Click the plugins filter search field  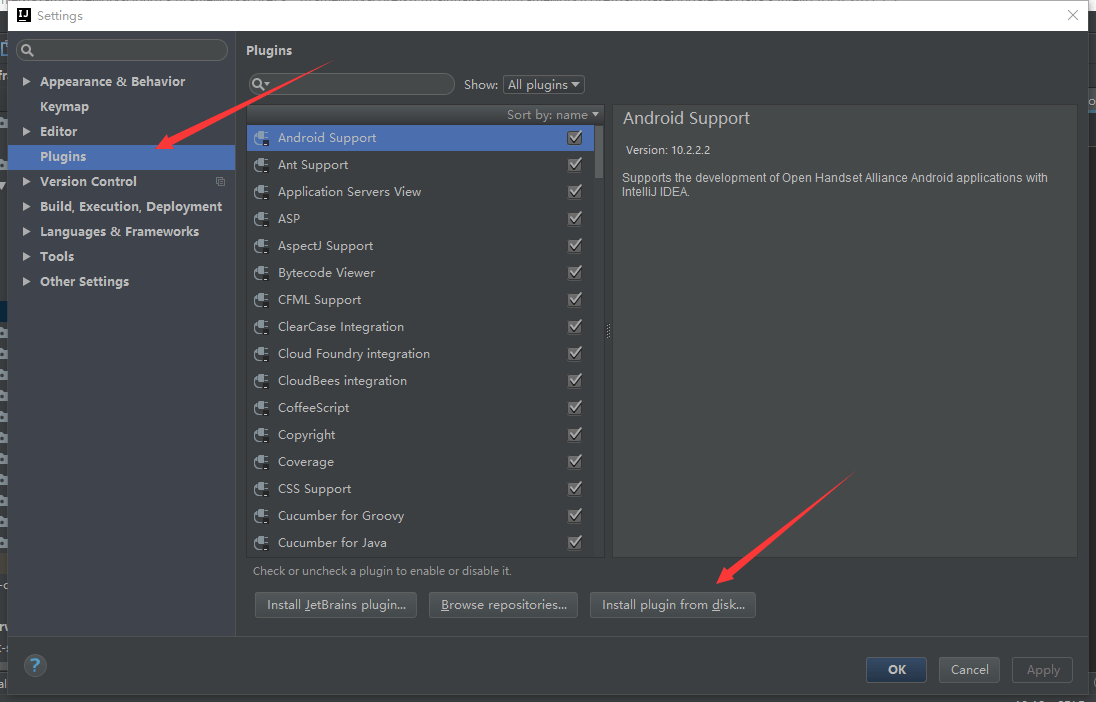[352, 84]
